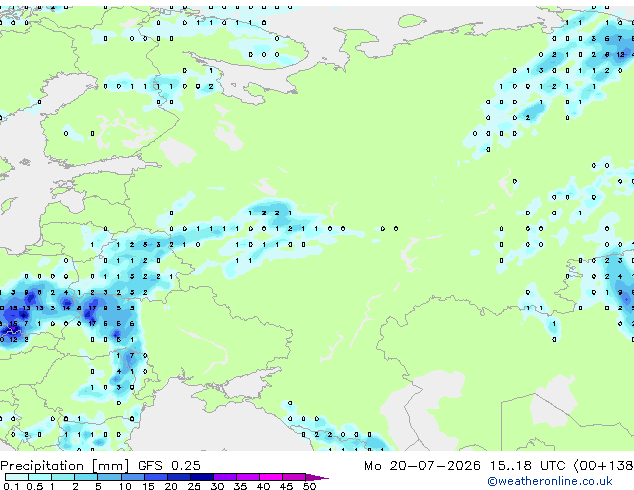Image resolution: width=634 pixels, height=490 pixels.
Task: Select the 20–25 mm dark blue swatch
Action: (x=179, y=477)
